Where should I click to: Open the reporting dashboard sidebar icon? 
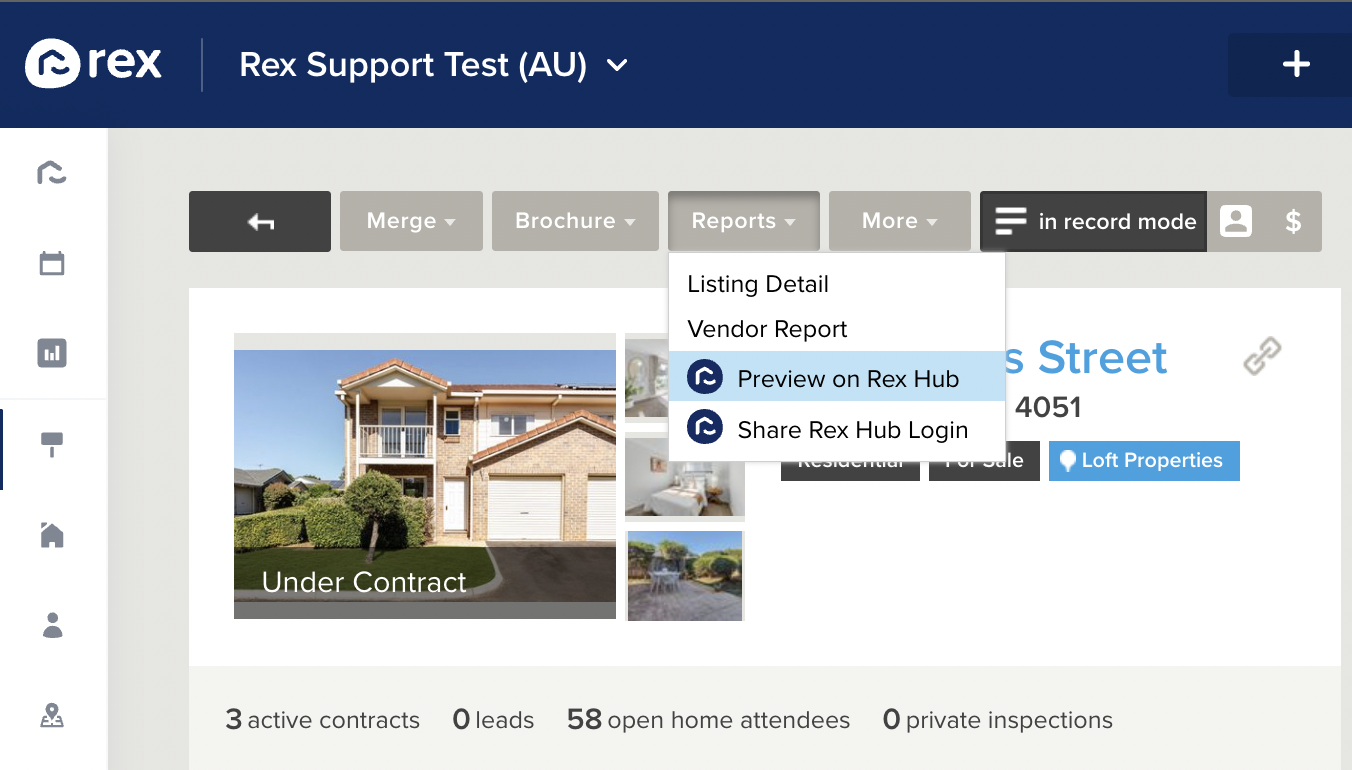51,352
